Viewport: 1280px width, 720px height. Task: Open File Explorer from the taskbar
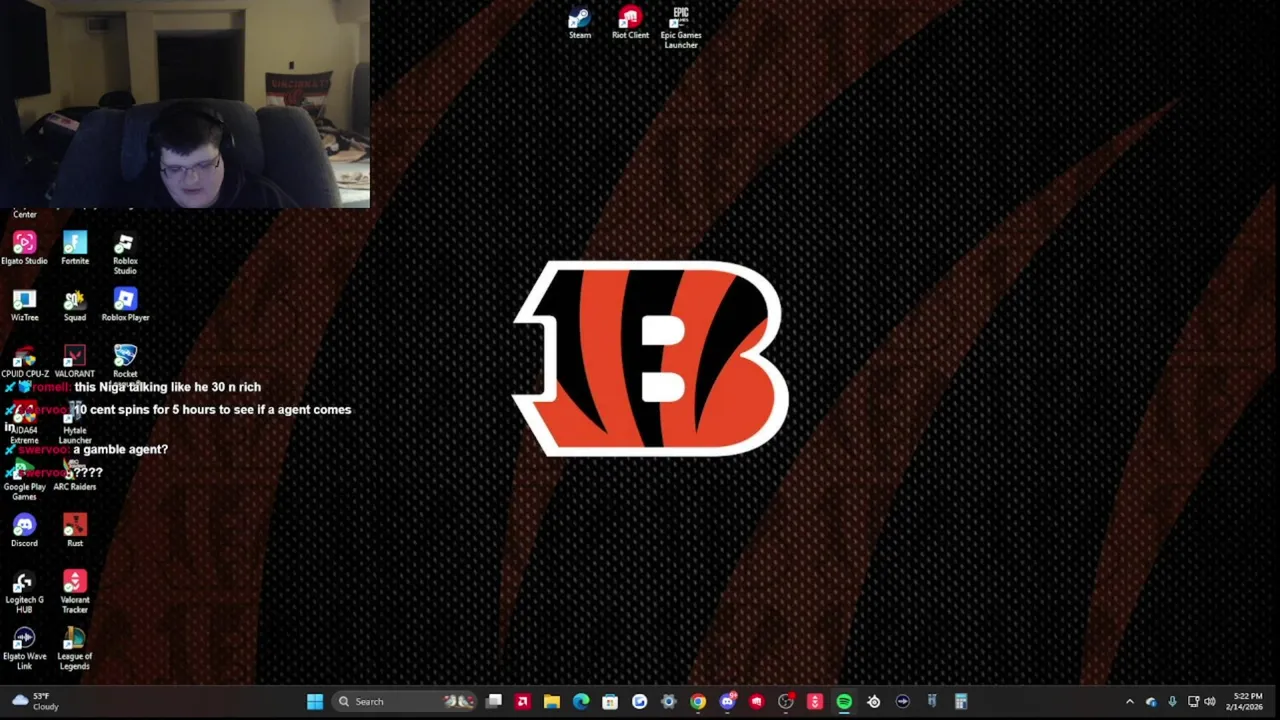551,702
